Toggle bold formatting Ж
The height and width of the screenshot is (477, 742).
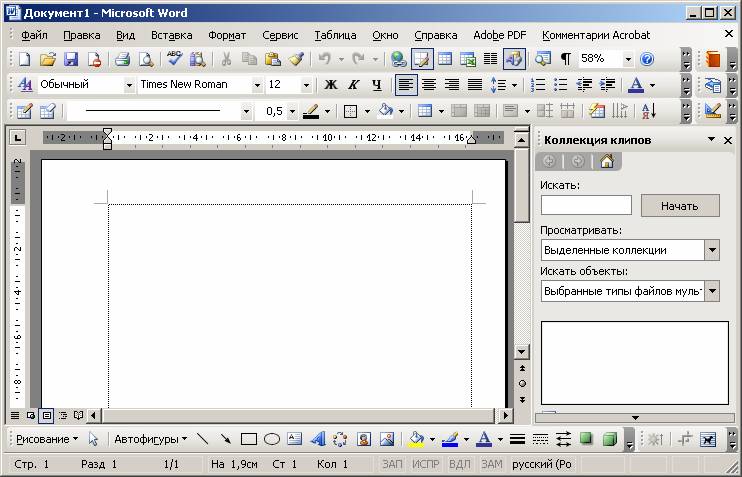(x=330, y=85)
